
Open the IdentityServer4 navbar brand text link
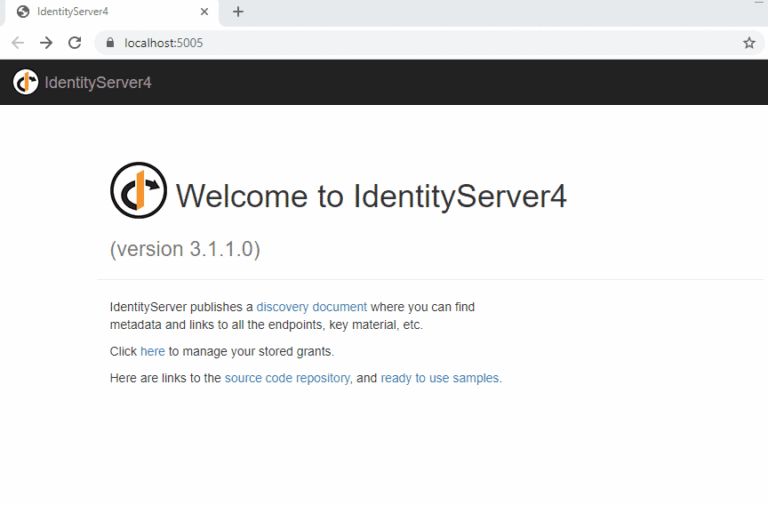[98, 82]
